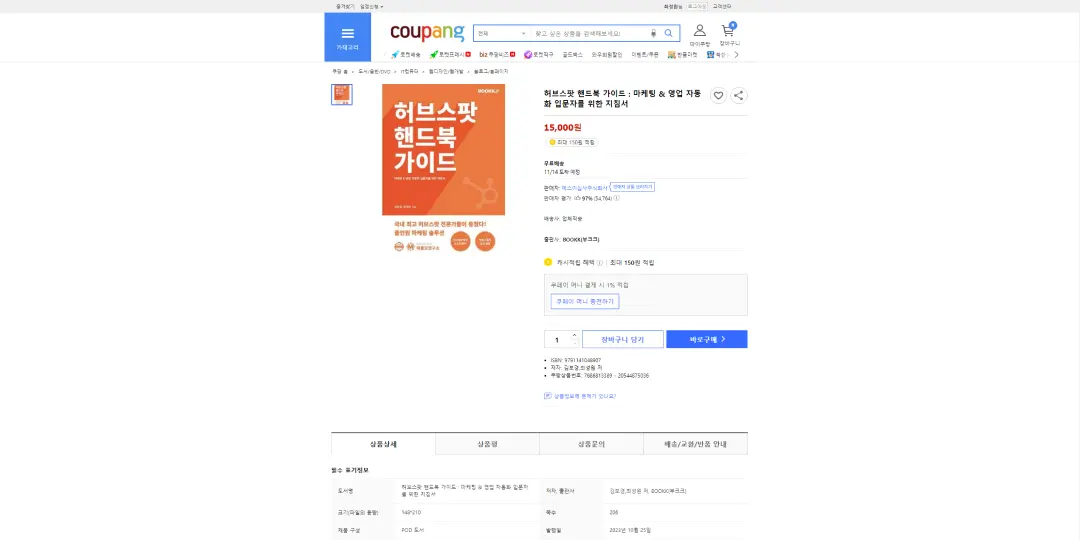1080x540 pixels.
Task: Open the seller name link
Action: (x=585, y=187)
